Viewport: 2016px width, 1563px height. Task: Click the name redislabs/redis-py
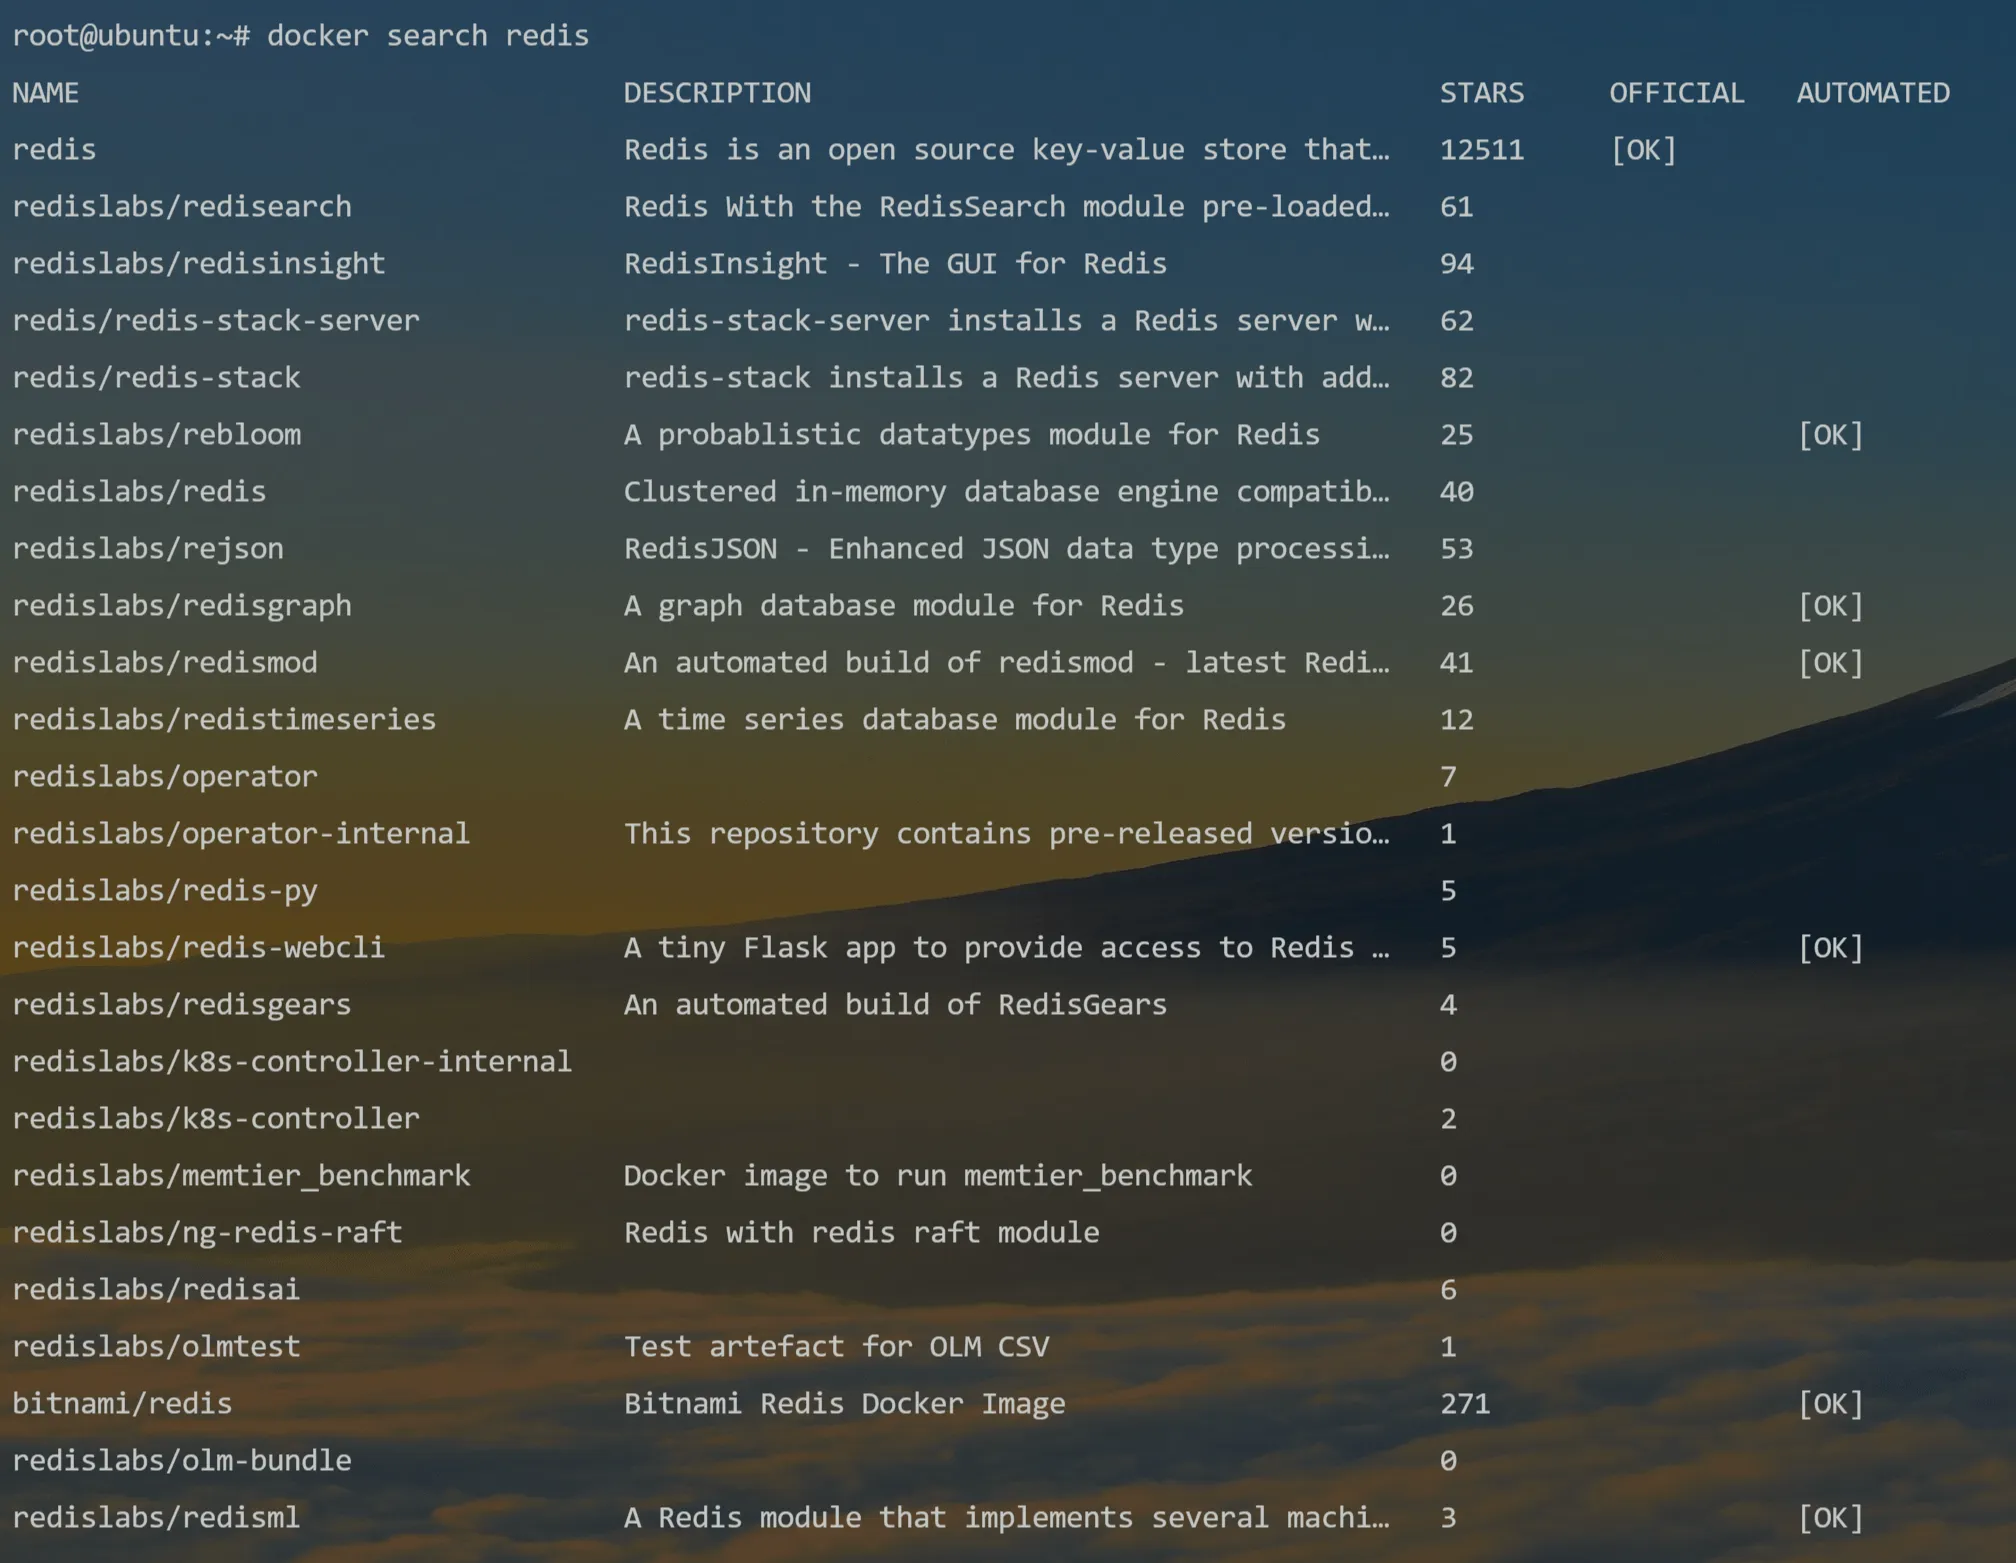point(165,891)
